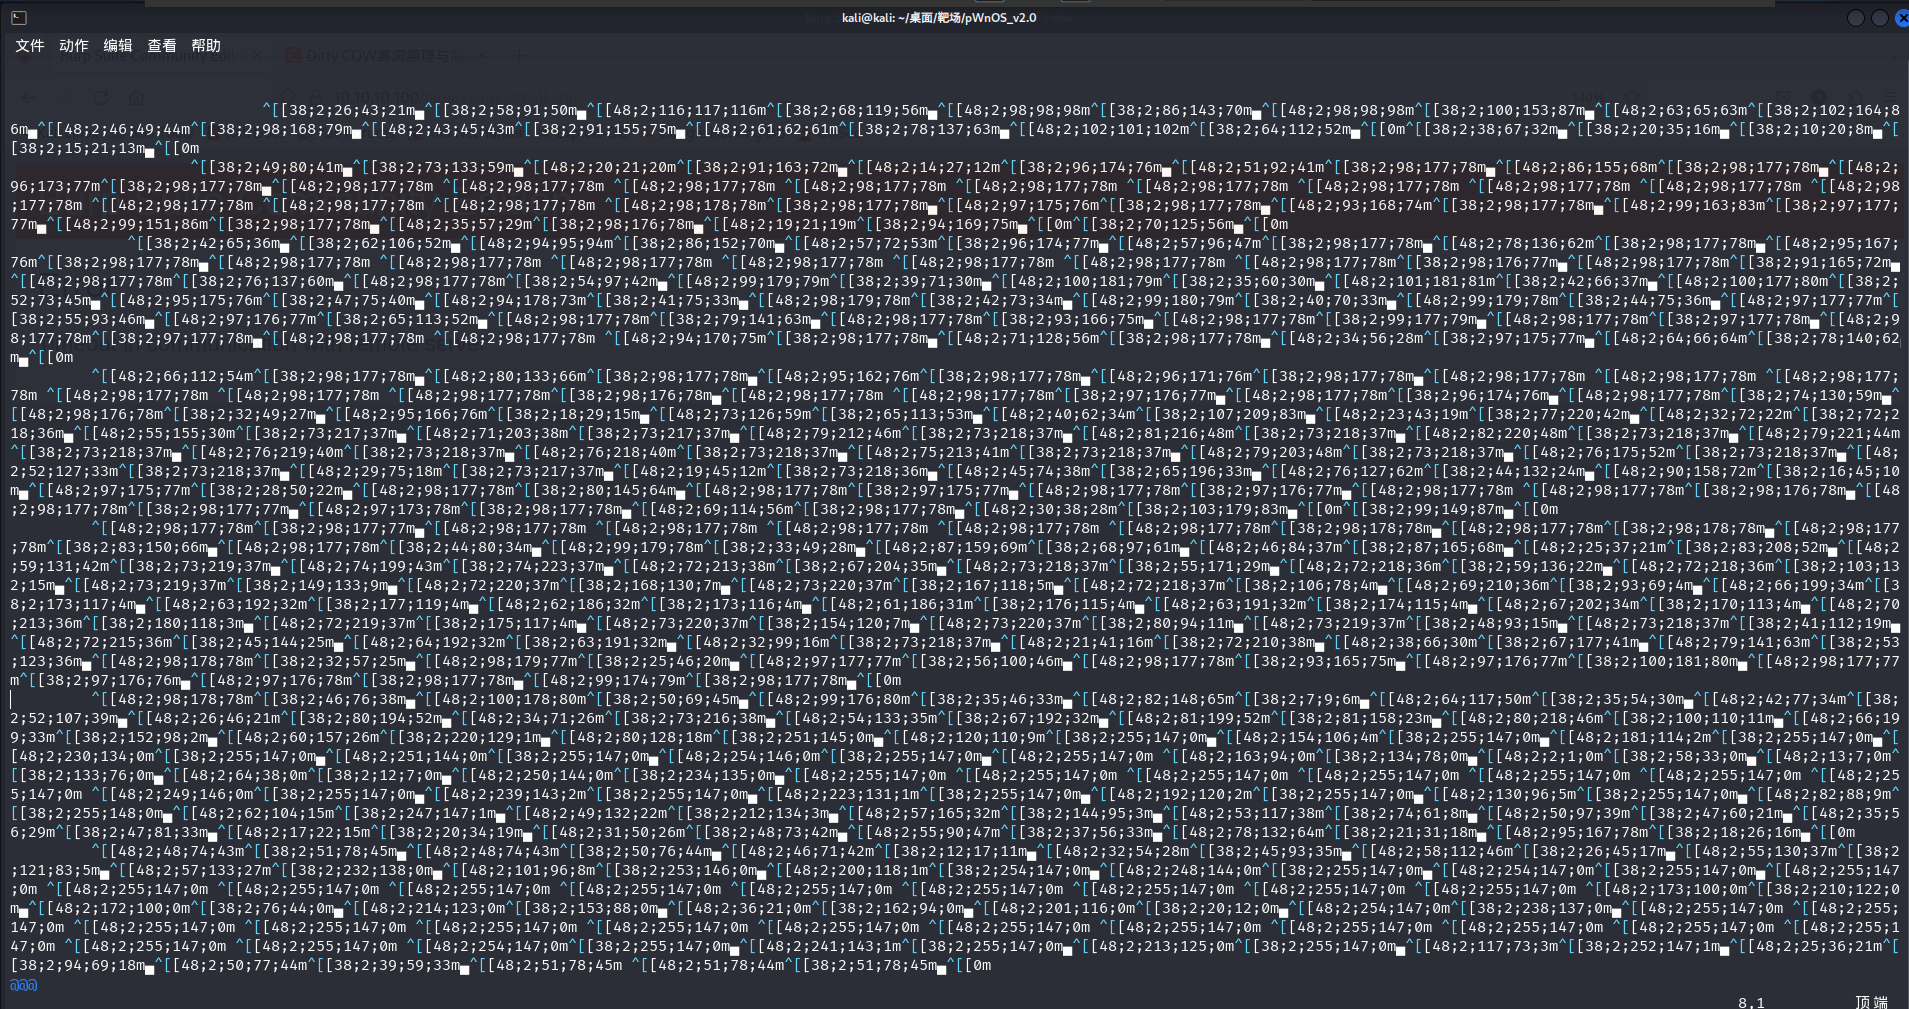Image resolution: width=1909 pixels, height=1009 pixels.
Task: Click the window title kali@kali pWnOS_v2.0
Action: click(938, 18)
